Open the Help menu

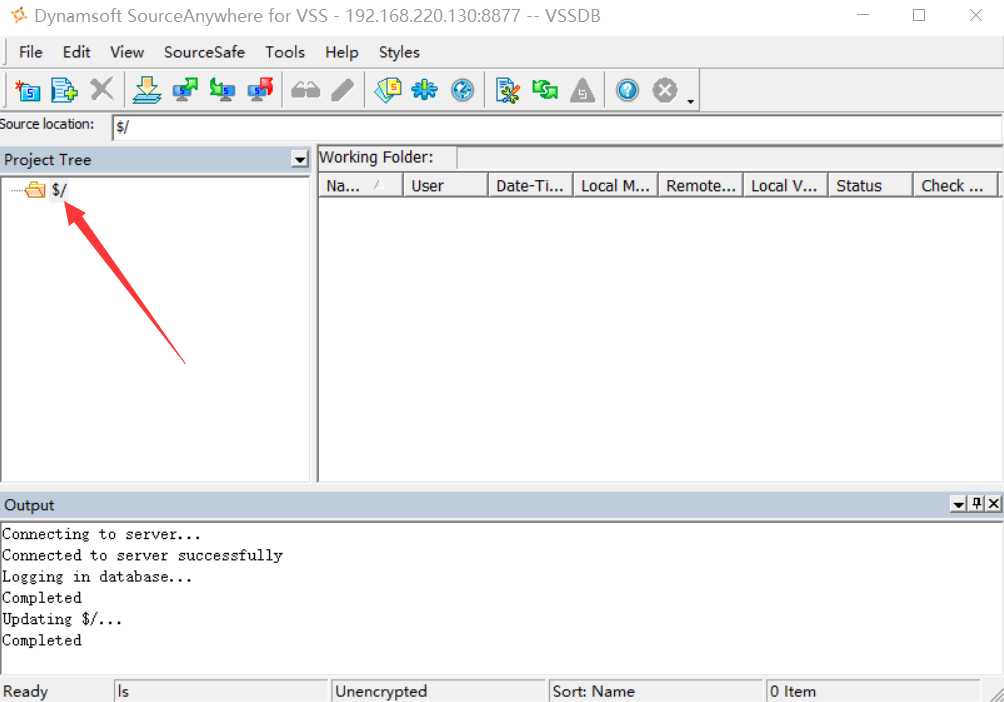coord(341,52)
